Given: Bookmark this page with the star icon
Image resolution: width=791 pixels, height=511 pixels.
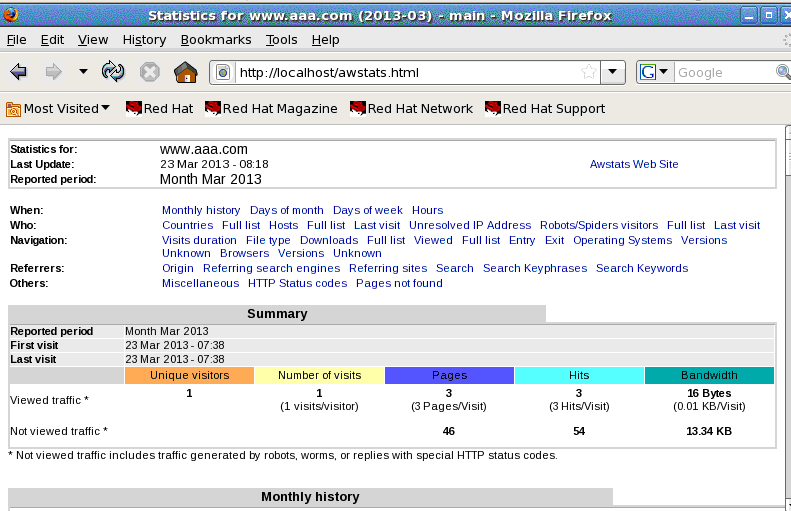Looking at the screenshot, I should tap(589, 72).
